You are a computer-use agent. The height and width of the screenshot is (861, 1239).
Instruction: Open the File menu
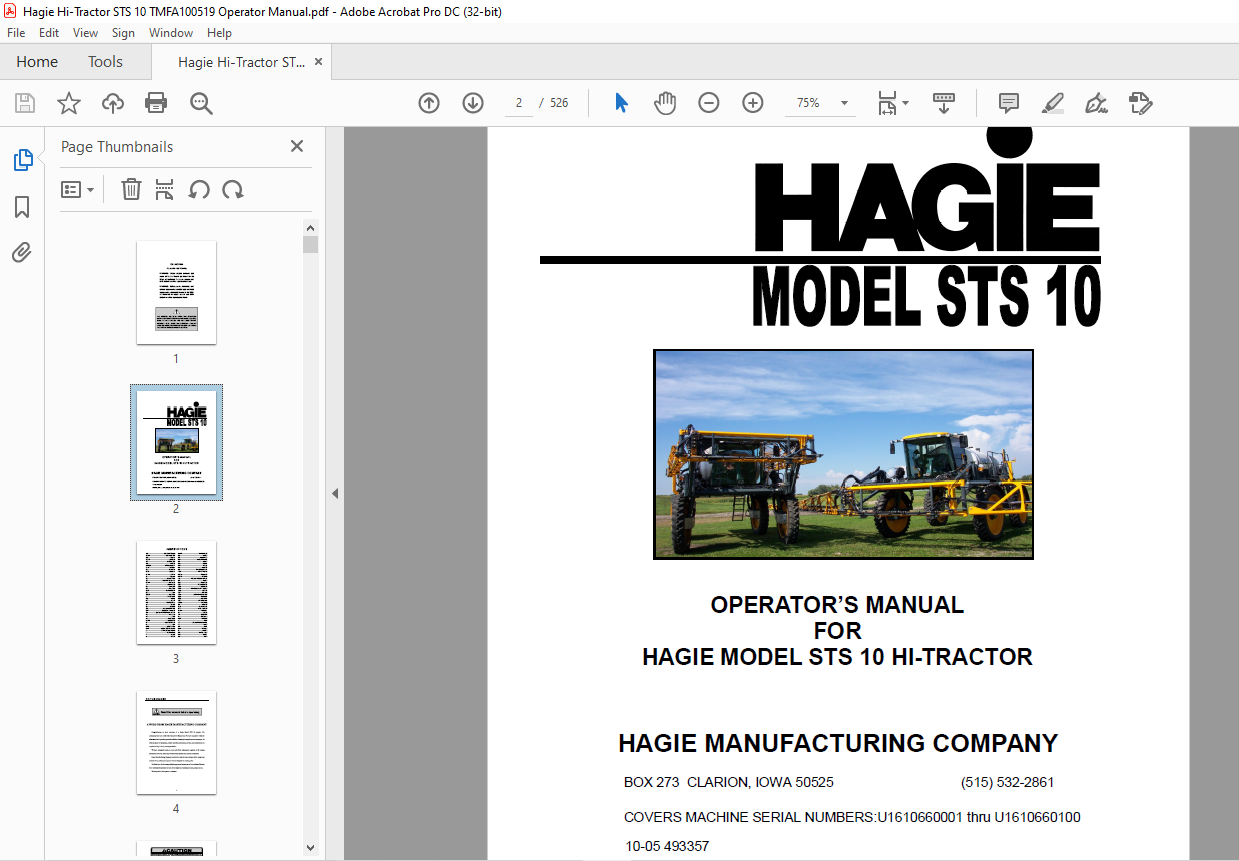click(x=16, y=33)
